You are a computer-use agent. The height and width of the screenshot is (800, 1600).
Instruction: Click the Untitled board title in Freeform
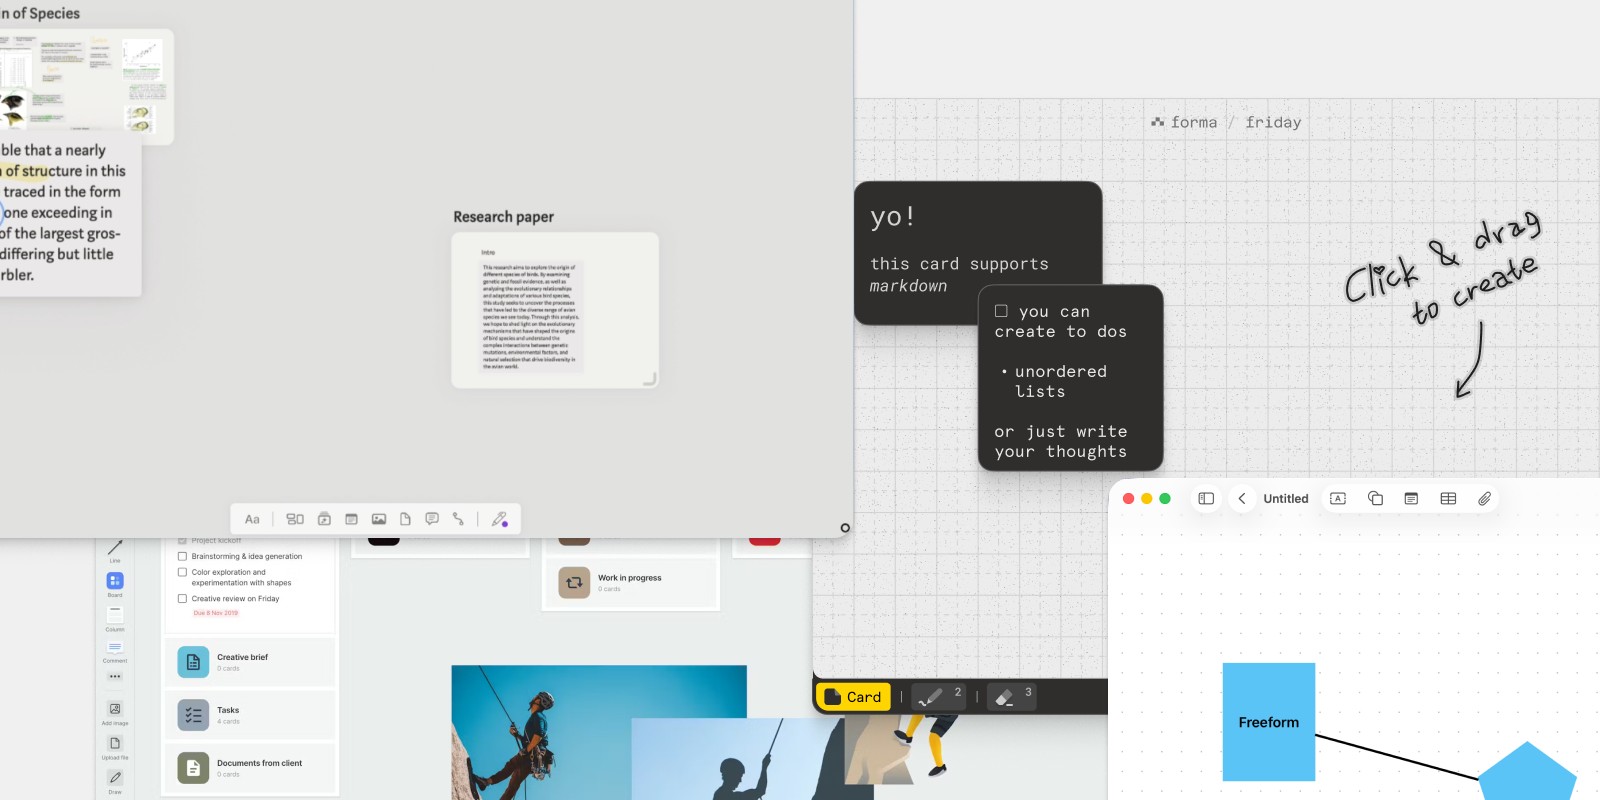pos(1285,498)
